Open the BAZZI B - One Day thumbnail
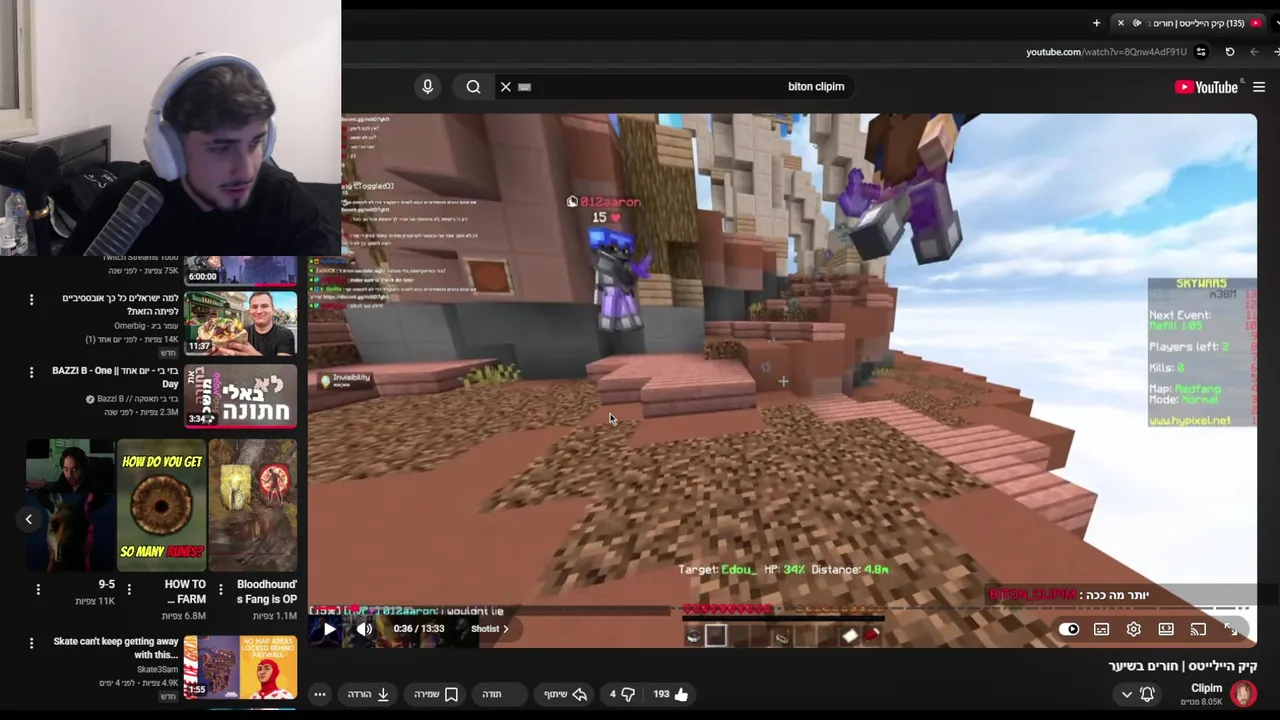The width and height of the screenshot is (1280, 720). pyautogui.click(x=241, y=396)
